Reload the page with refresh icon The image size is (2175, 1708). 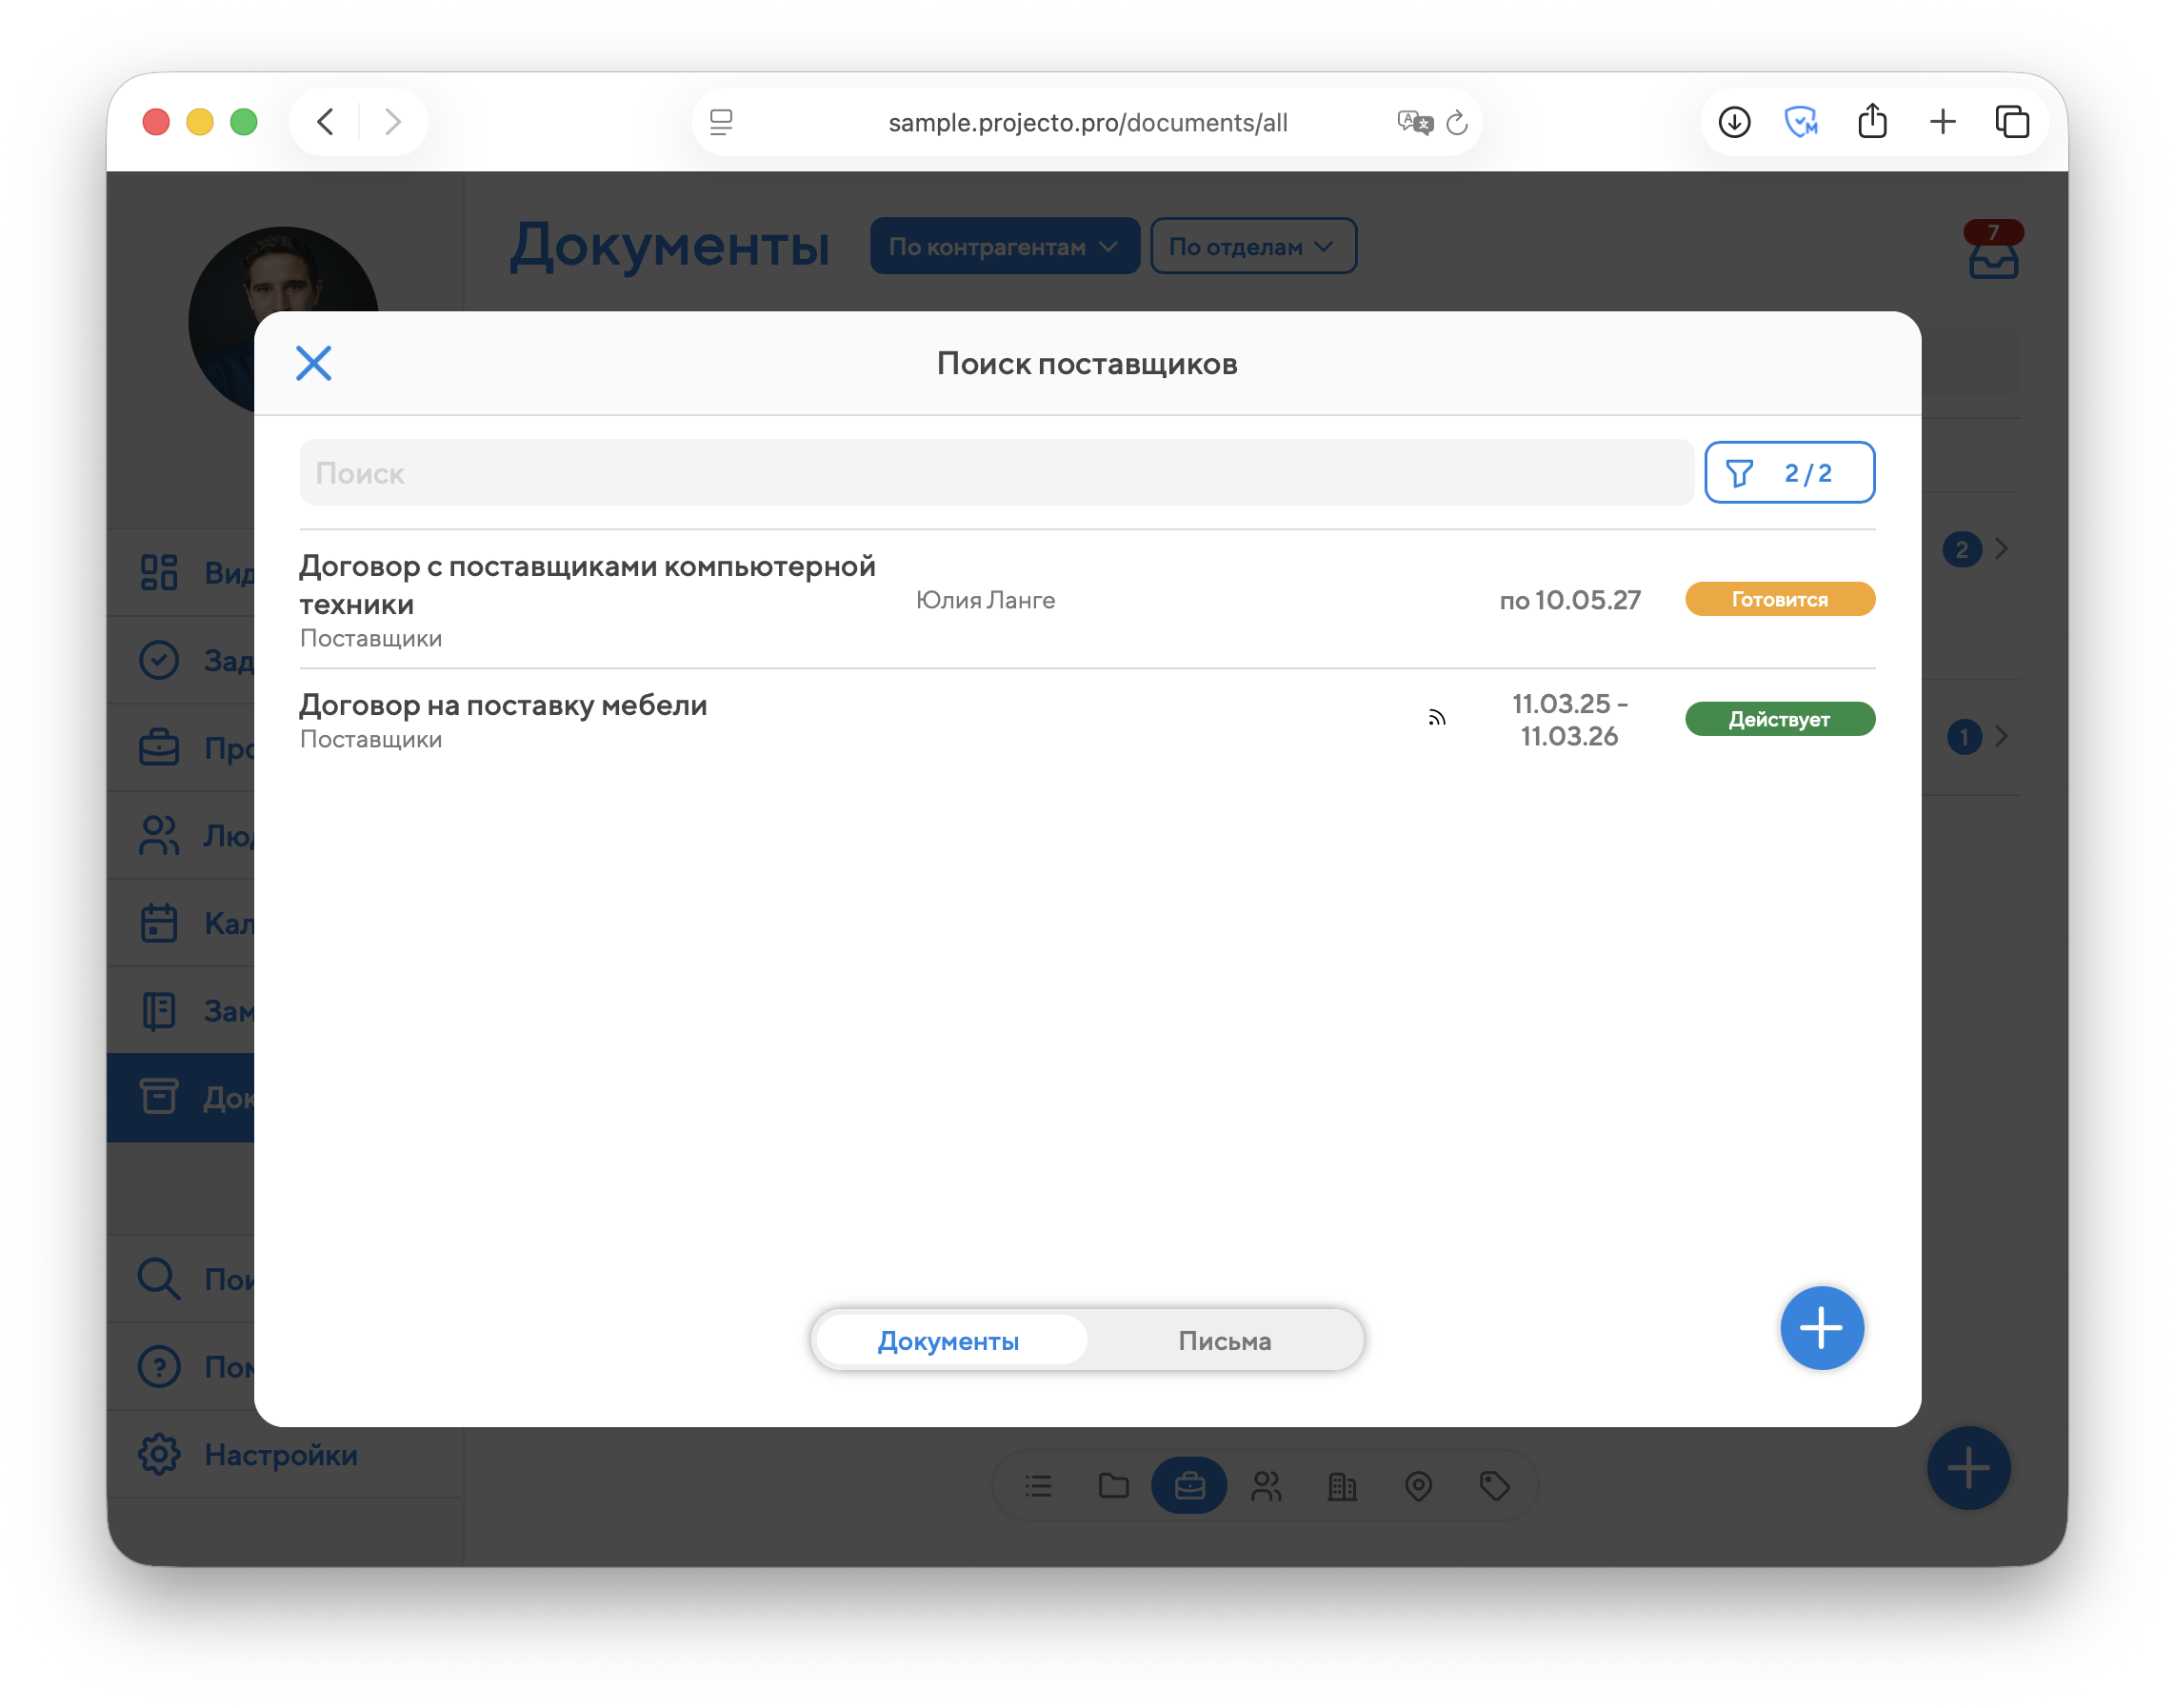pyautogui.click(x=1458, y=122)
